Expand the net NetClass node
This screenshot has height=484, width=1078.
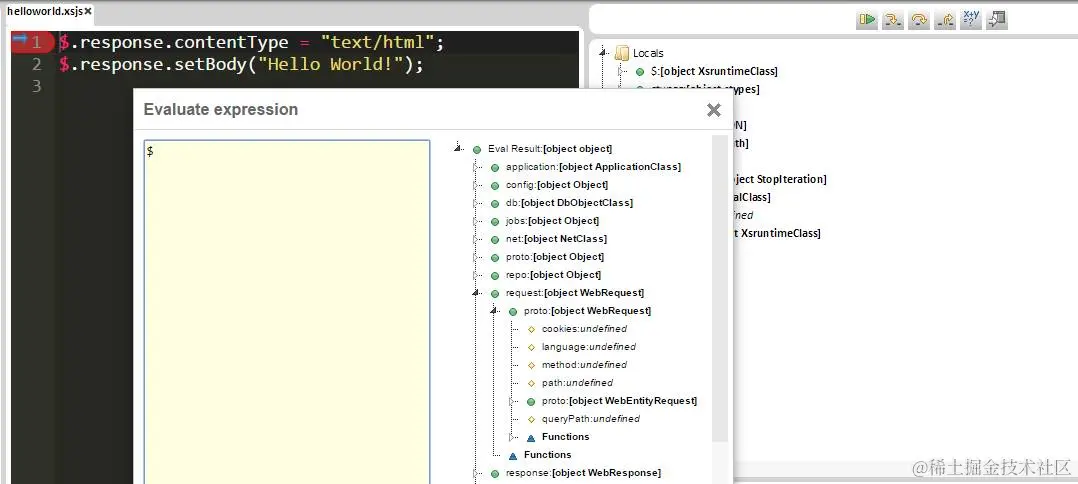pos(475,239)
